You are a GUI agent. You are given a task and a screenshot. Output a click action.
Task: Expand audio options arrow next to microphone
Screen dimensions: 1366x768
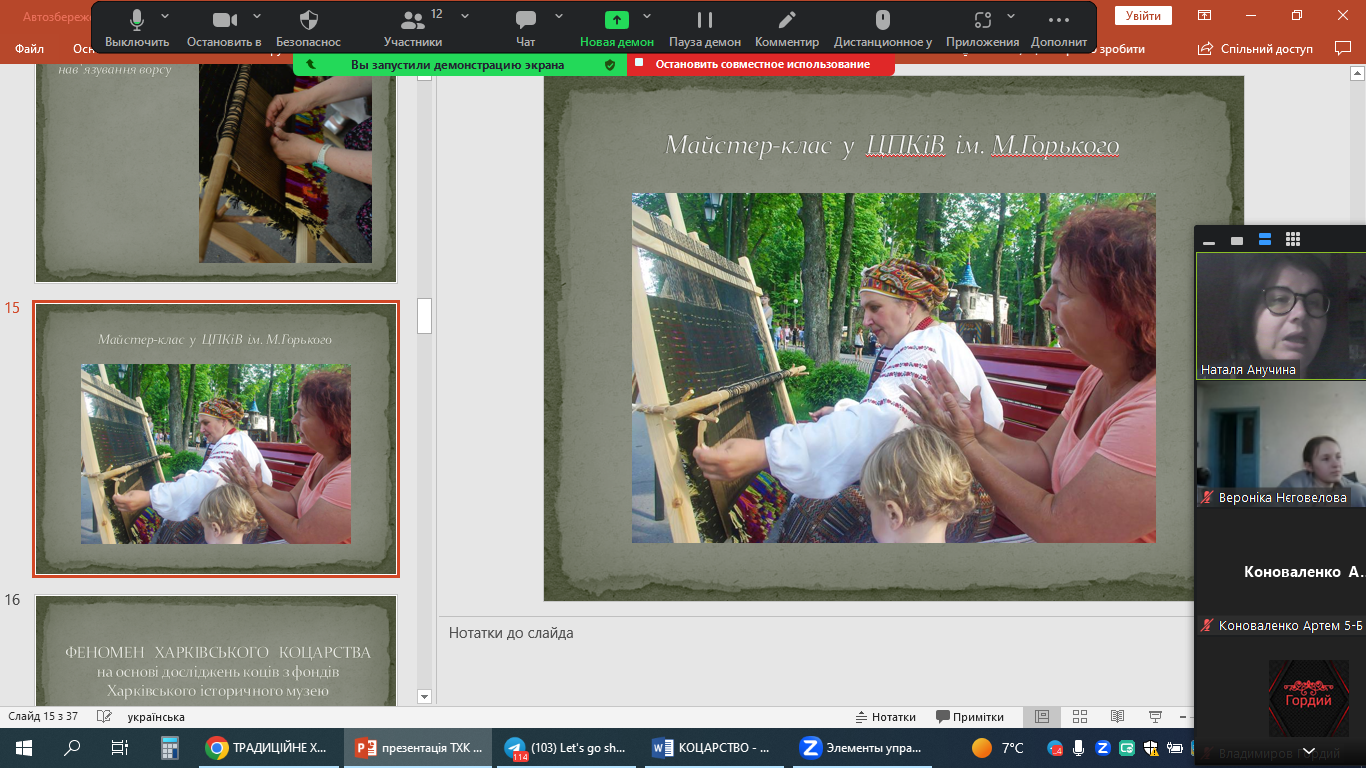[165, 16]
